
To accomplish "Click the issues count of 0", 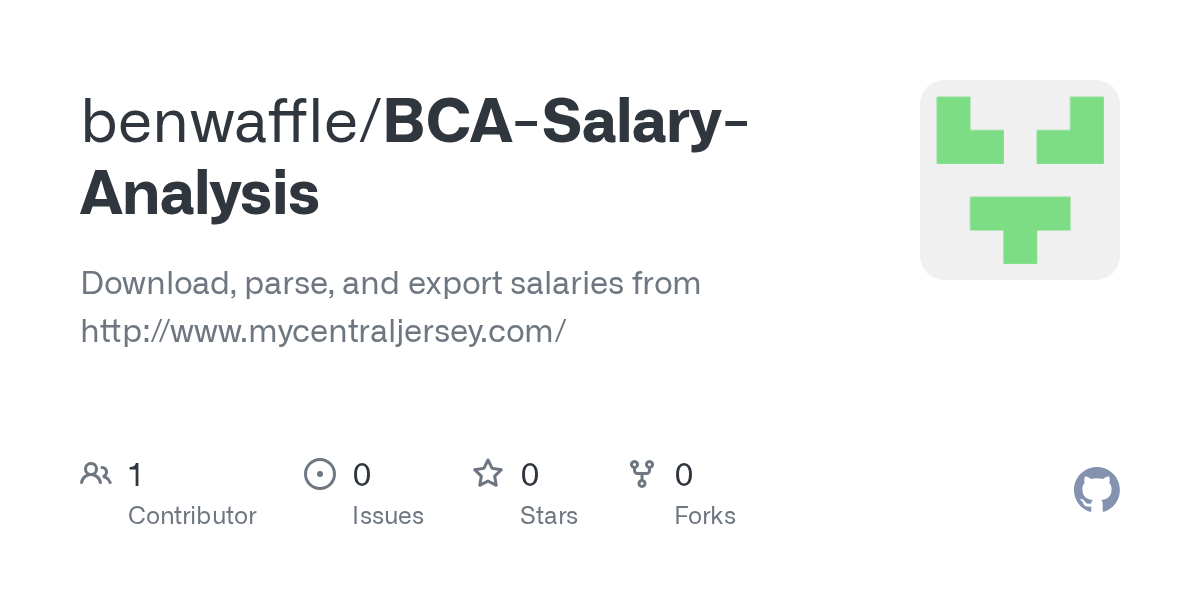I will coord(362,474).
